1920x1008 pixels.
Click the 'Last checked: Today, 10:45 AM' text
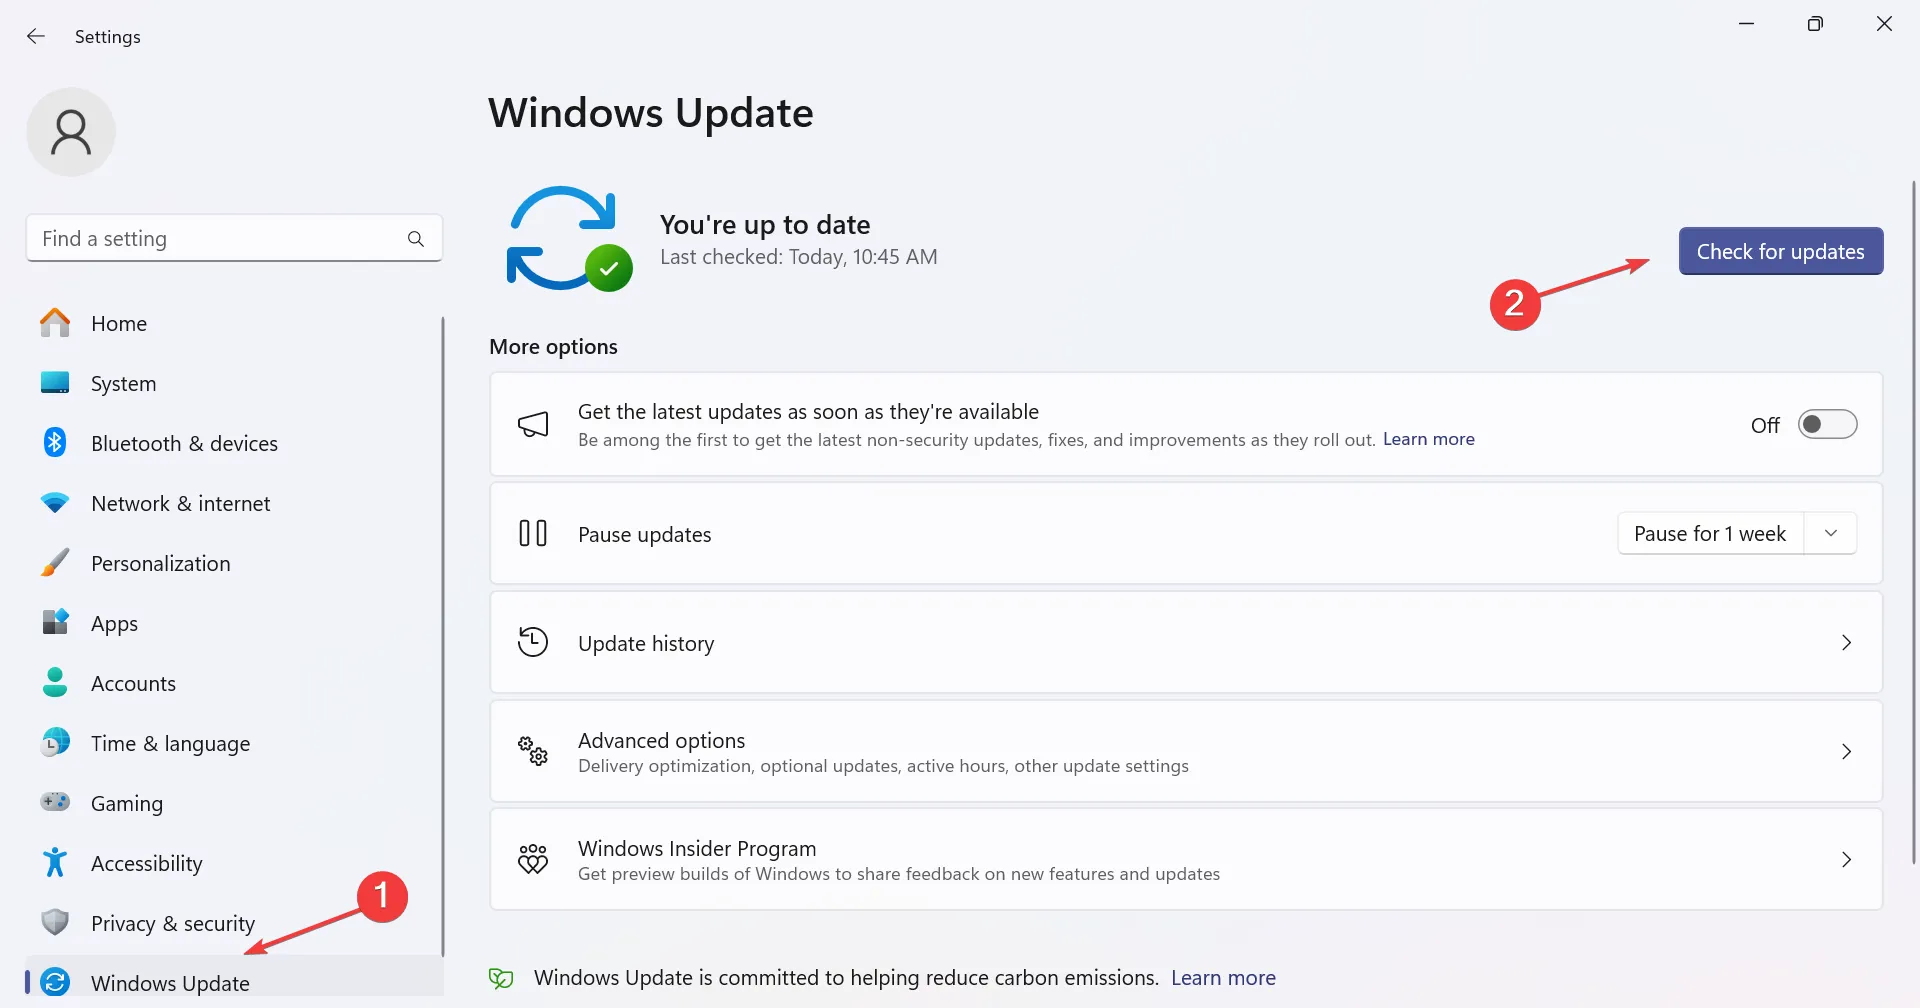coord(798,257)
